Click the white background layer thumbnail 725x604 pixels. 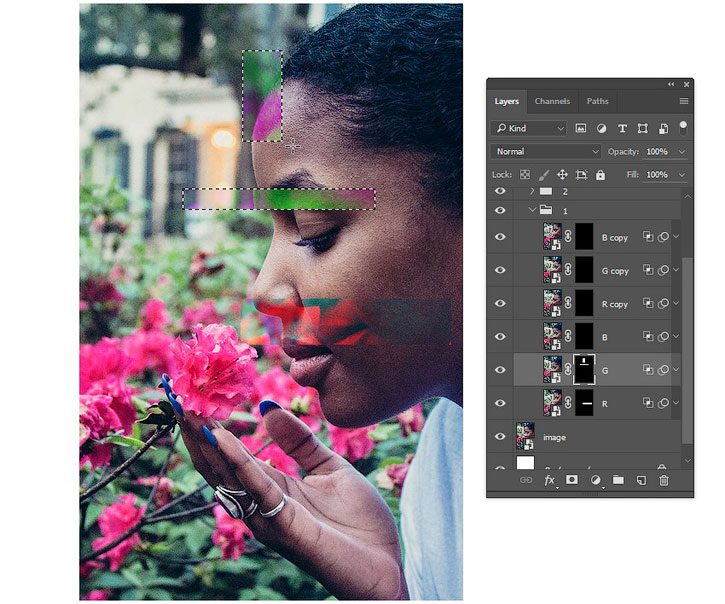525,462
